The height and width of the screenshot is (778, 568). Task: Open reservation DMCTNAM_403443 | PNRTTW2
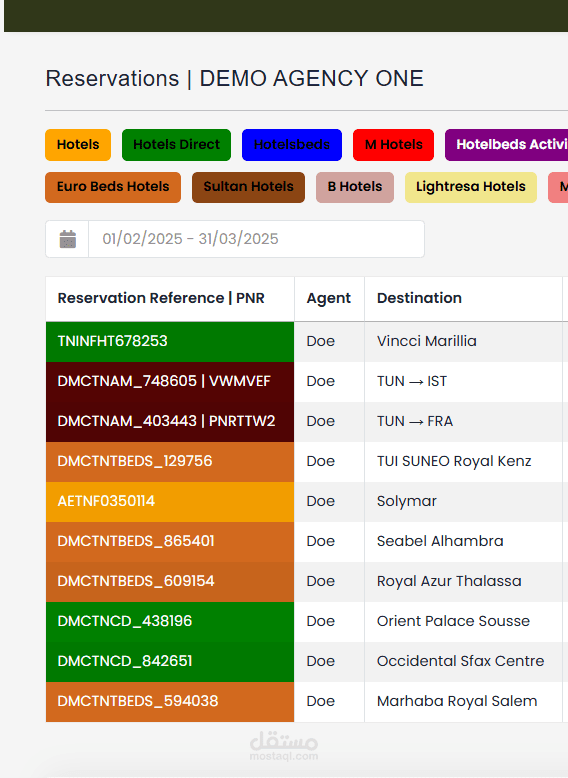[170, 422]
